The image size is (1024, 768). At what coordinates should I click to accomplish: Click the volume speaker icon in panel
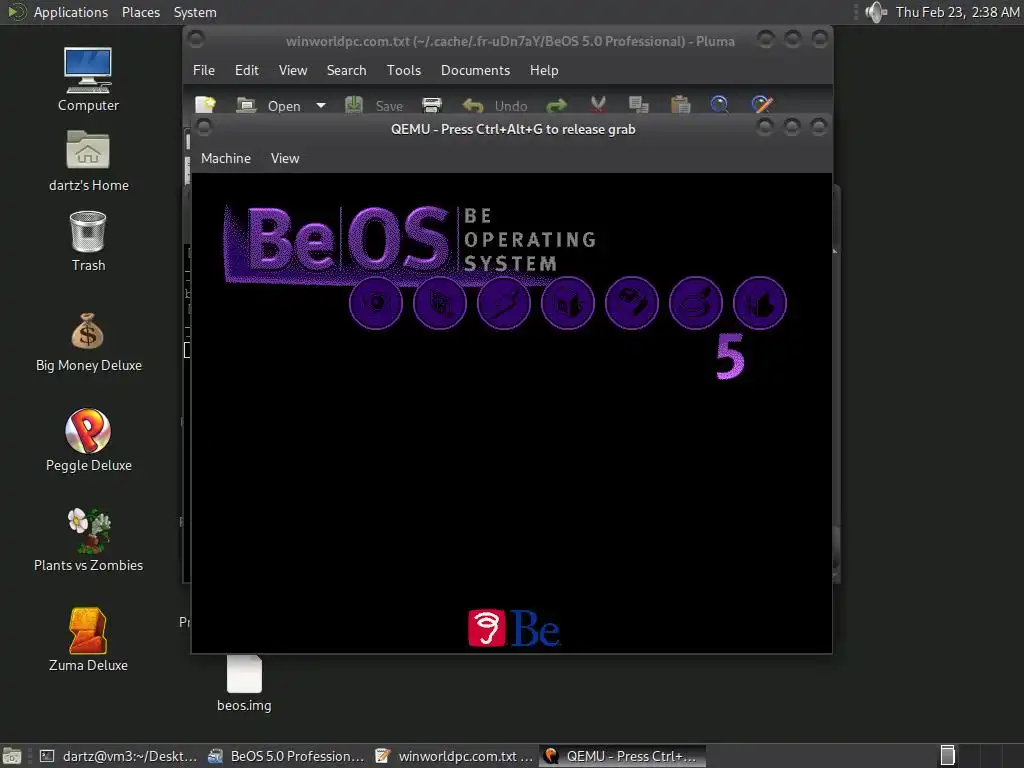[x=876, y=12]
